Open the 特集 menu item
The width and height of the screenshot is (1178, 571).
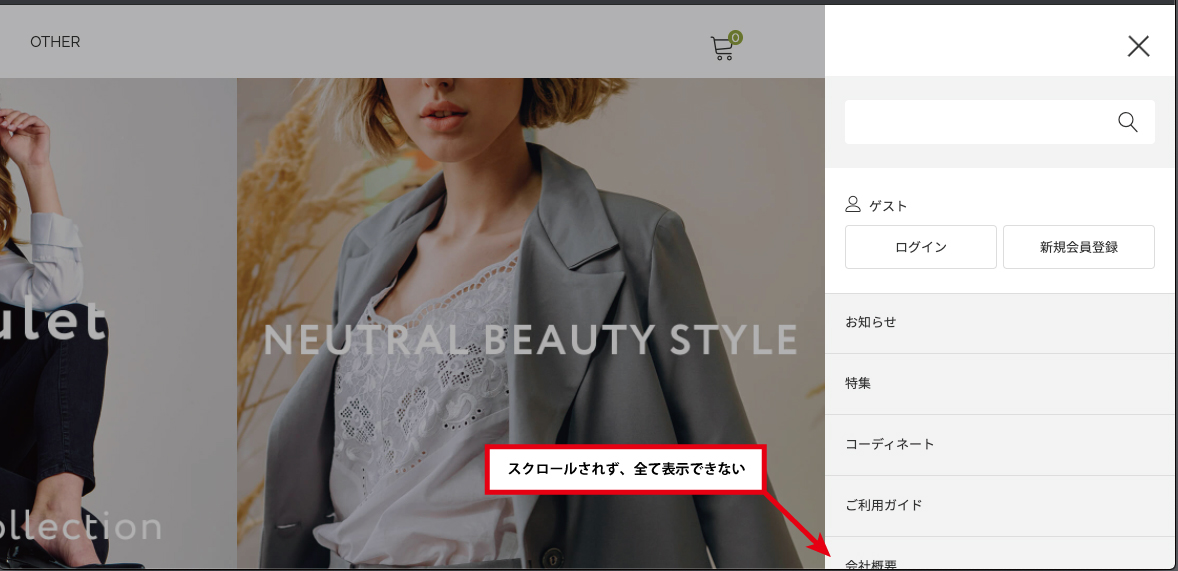[1001, 383]
